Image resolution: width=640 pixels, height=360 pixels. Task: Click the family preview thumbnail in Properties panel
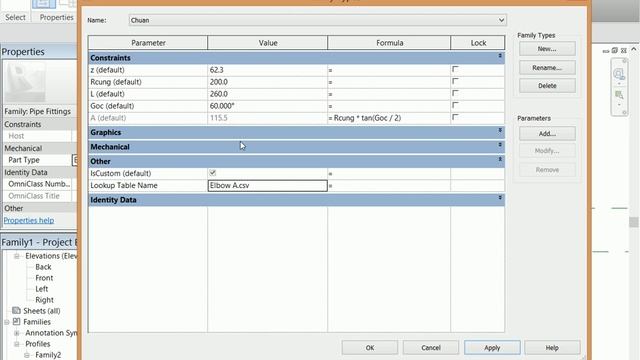pos(25,83)
